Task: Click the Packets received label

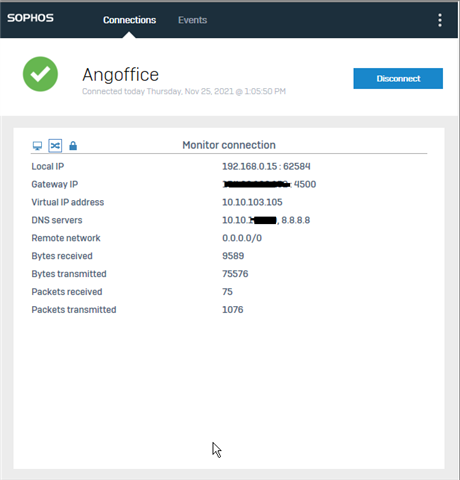Action: point(67,292)
